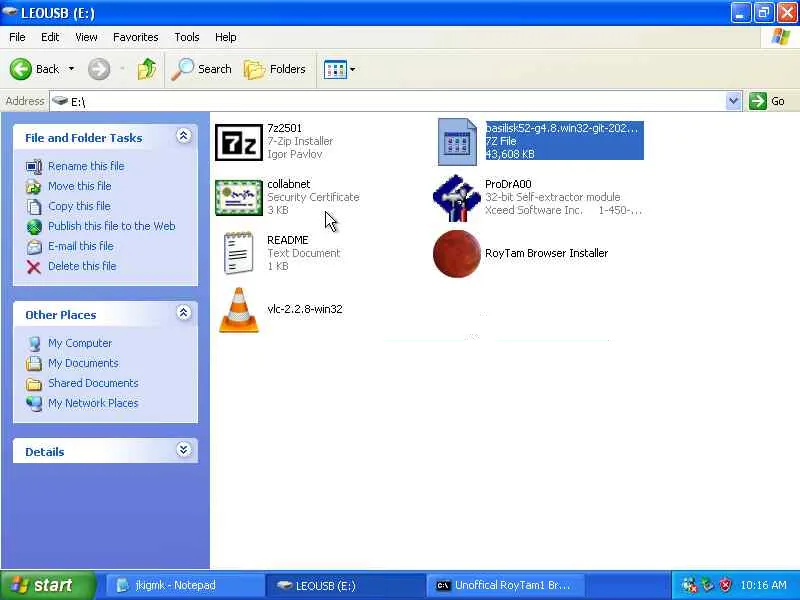Click Move this file link
Viewport: 800px width, 600px height.
pyautogui.click(x=80, y=186)
